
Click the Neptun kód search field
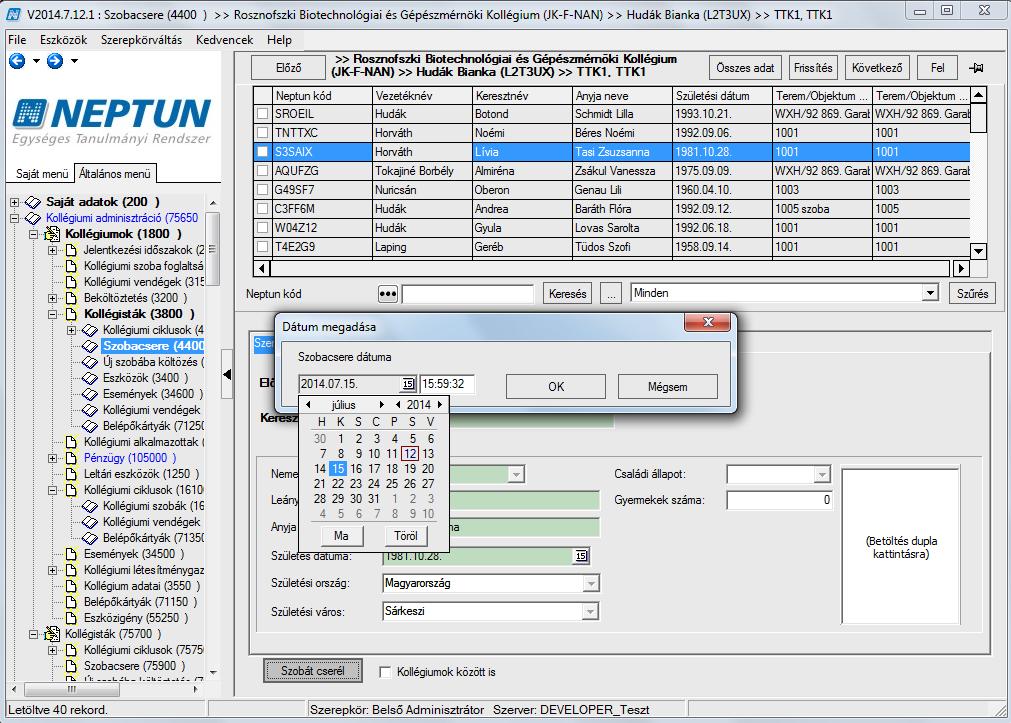click(x=467, y=294)
